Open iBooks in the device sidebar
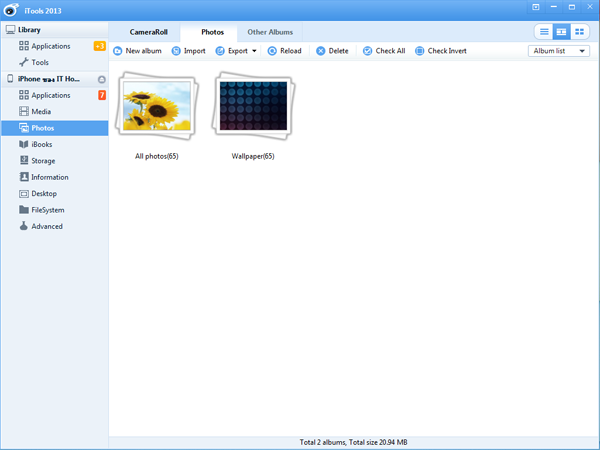Screen dimensions: 600x450 coord(42,144)
